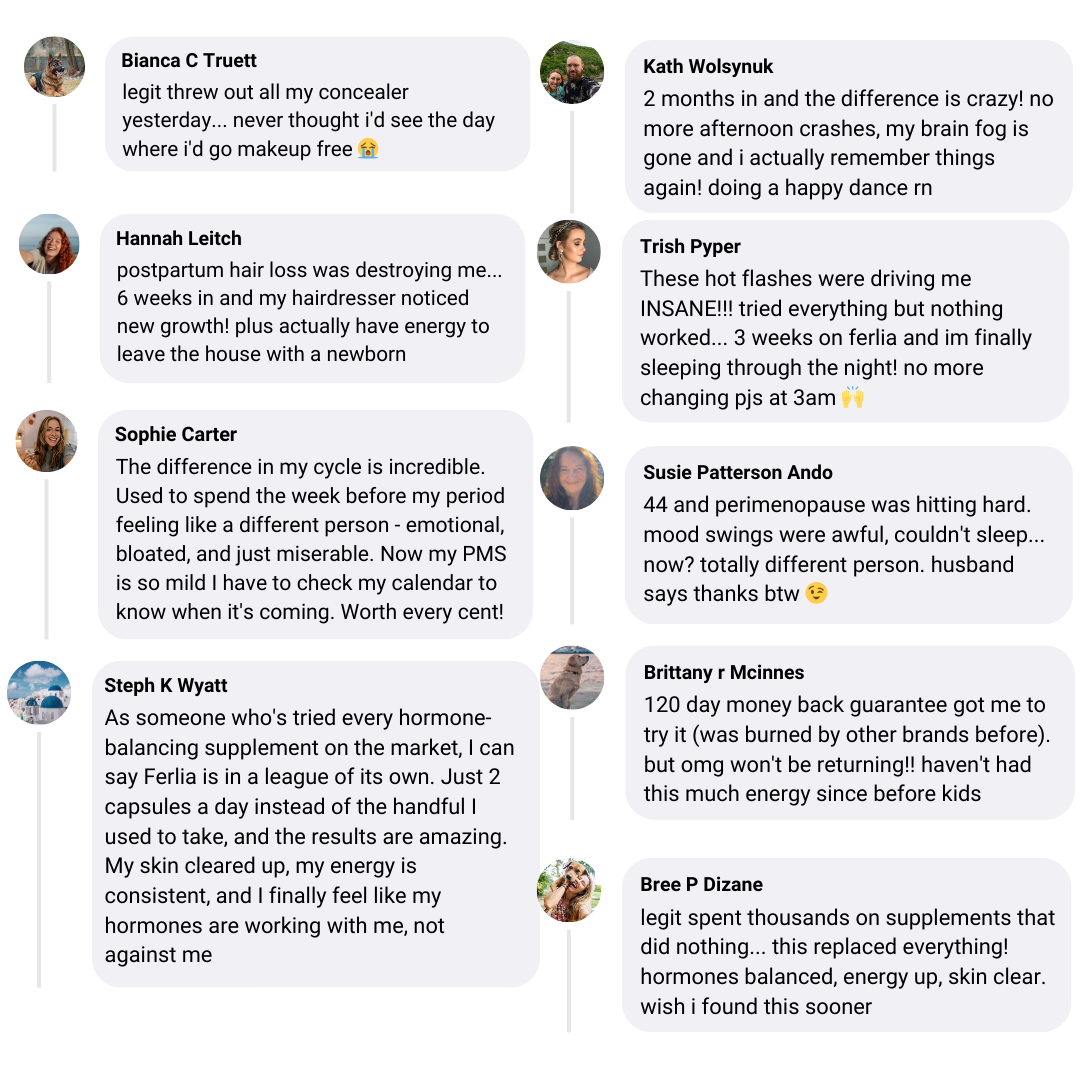1080x1080 pixels.
Task: Click Bree P Dizane's profile picture
Action: coord(569,890)
